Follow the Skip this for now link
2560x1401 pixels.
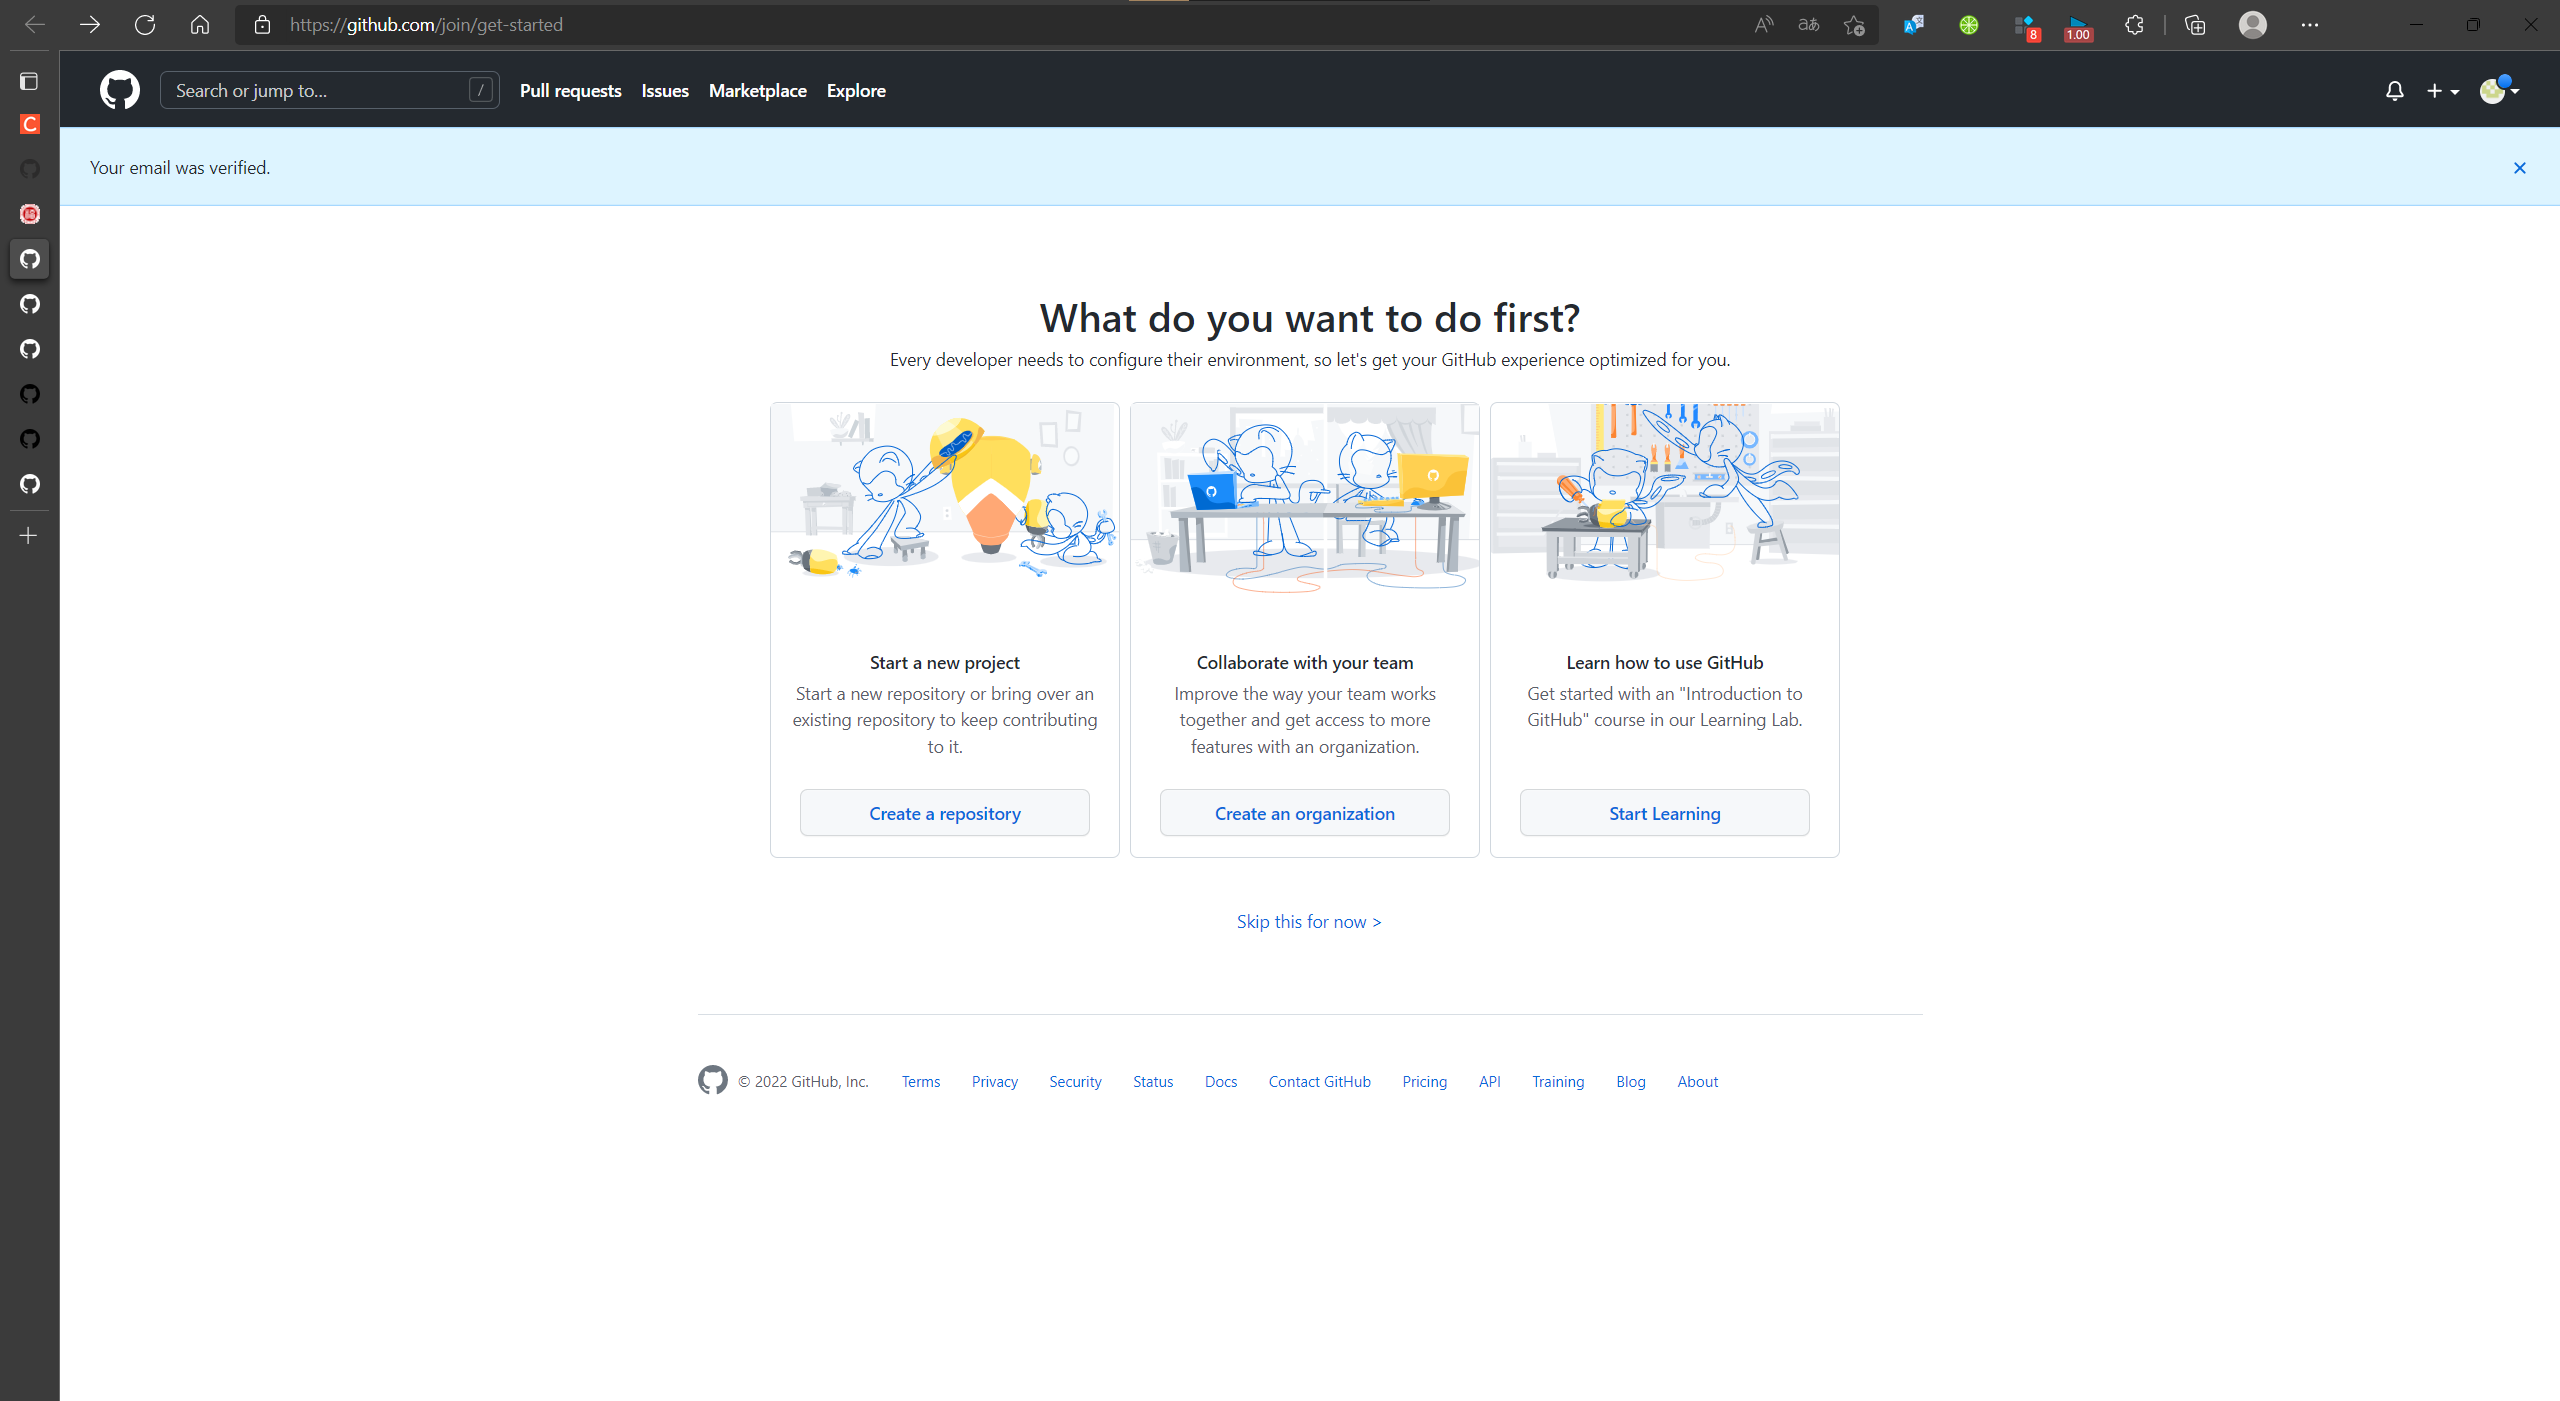click(x=1309, y=922)
